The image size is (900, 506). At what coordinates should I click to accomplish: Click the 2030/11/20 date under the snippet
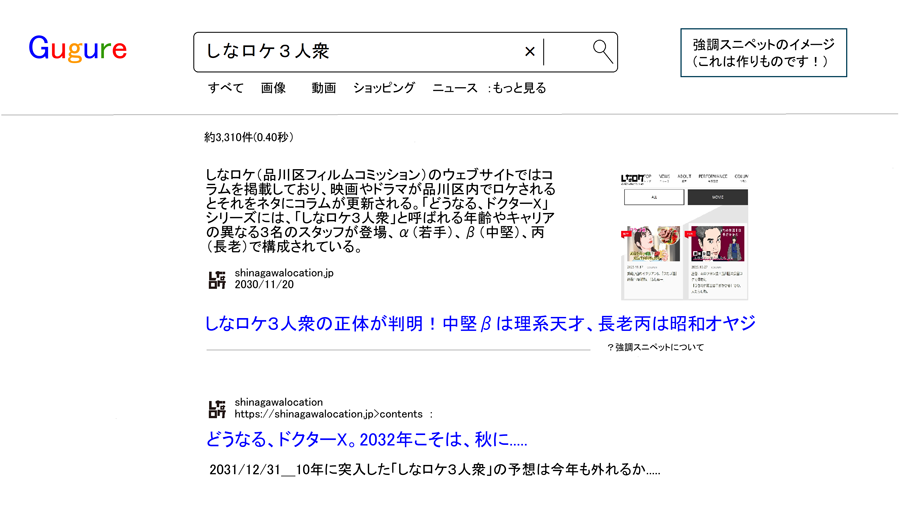264,285
